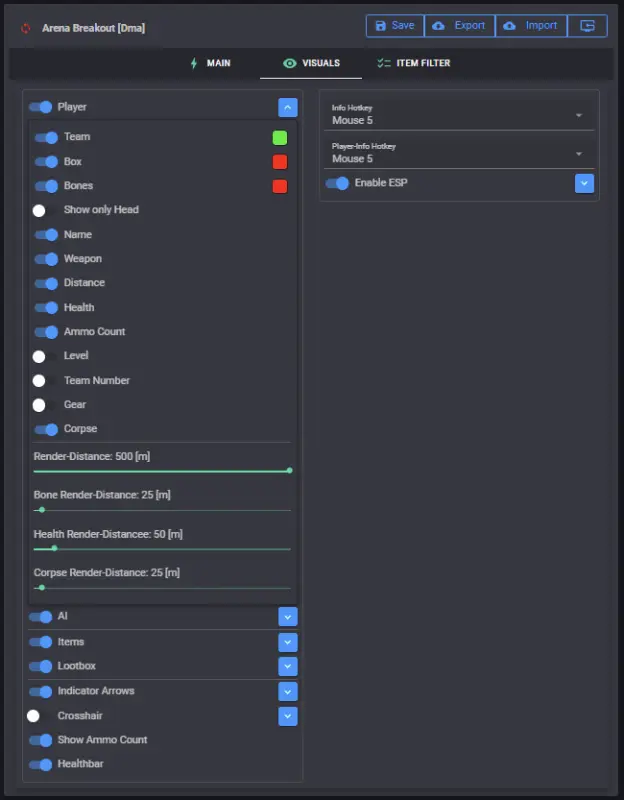The height and width of the screenshot is (800, 624).
Task: Open the Info Hotkey dropdown
Action: pos(459,115)
